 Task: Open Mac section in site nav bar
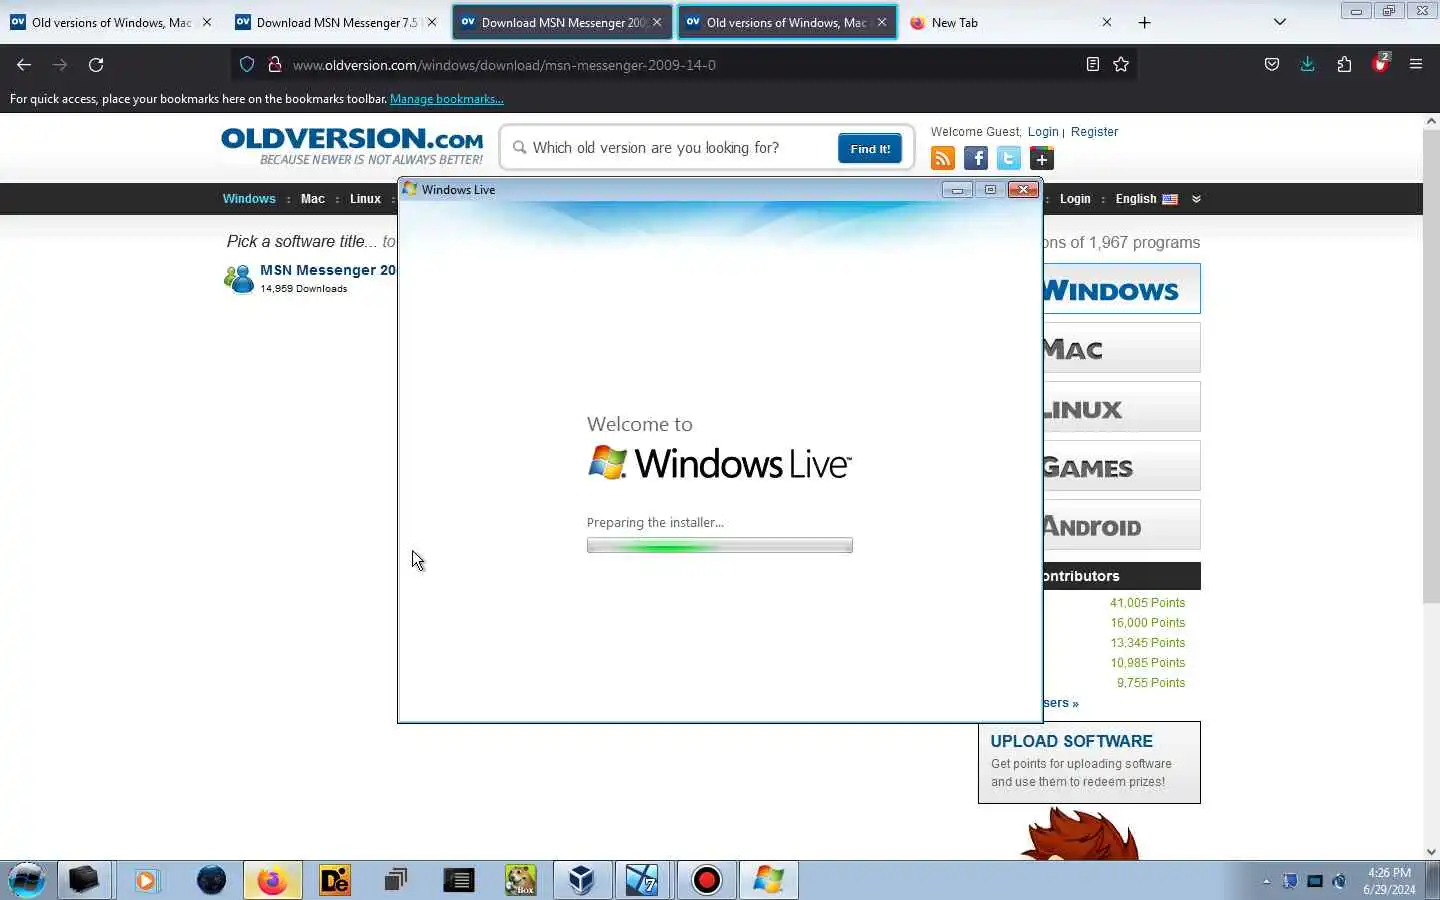313,199
